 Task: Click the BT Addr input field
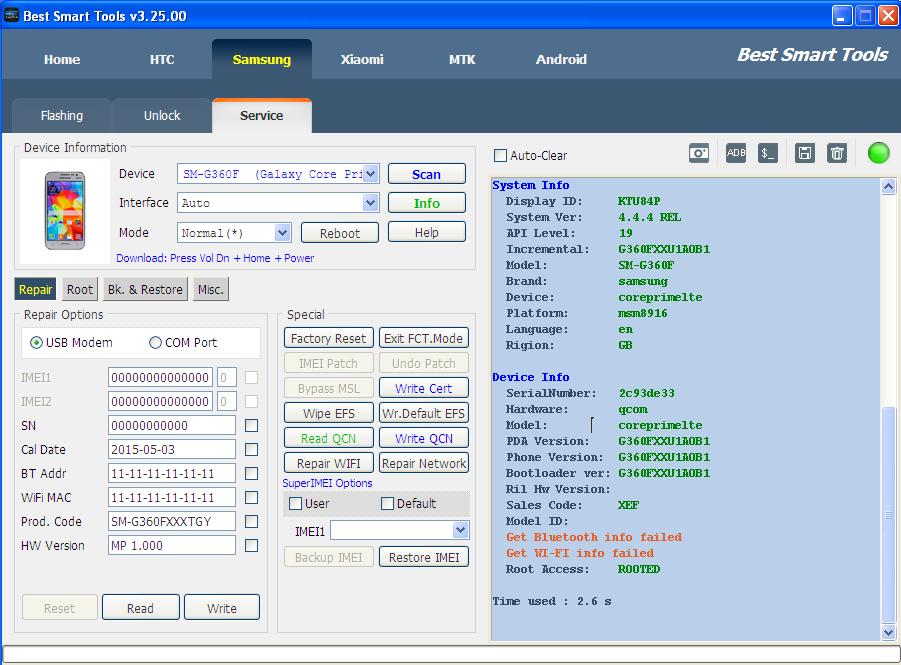pyautogui.click(x=172, y=474)
